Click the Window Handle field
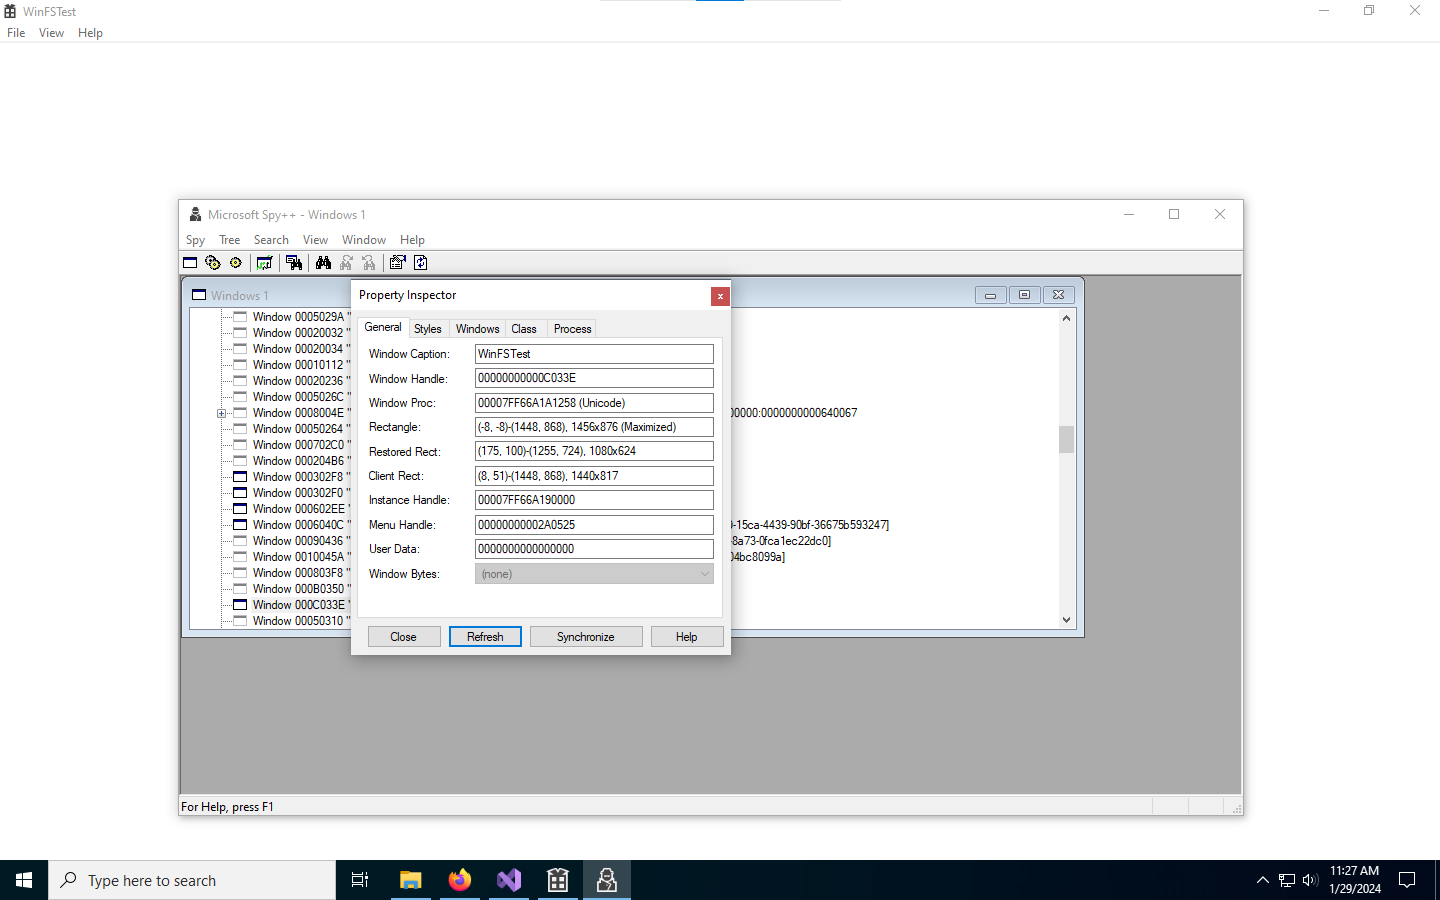Image resolution: width=1440 pixels, height=900 pixels. pyautogui.click(x=594, y=378)
